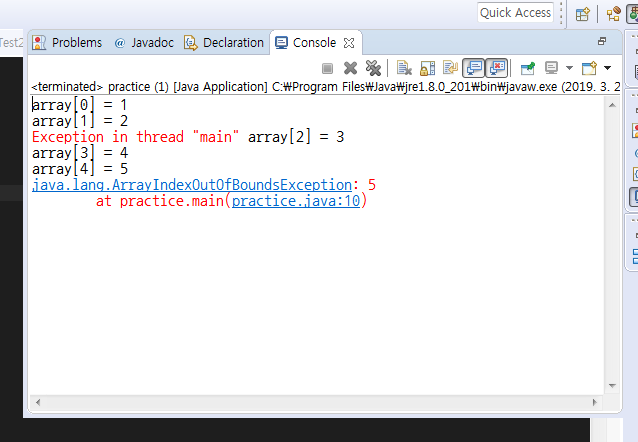Click the "array[2] = 3" output text
Screen dimensions: 638x442
[296, 137]
